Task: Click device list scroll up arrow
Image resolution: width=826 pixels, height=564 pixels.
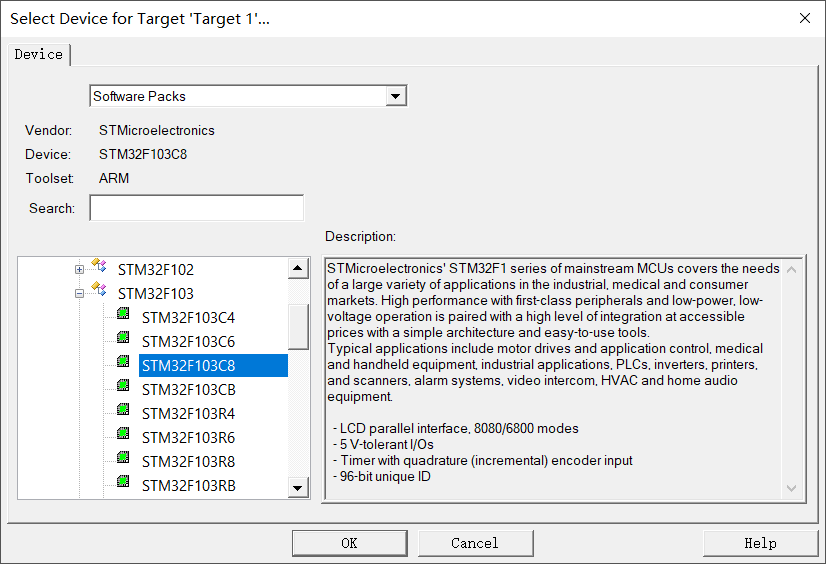Action: 298,269
